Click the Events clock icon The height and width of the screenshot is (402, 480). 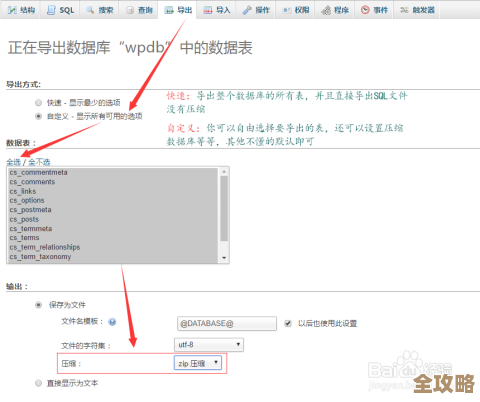[x=365, y=10]
